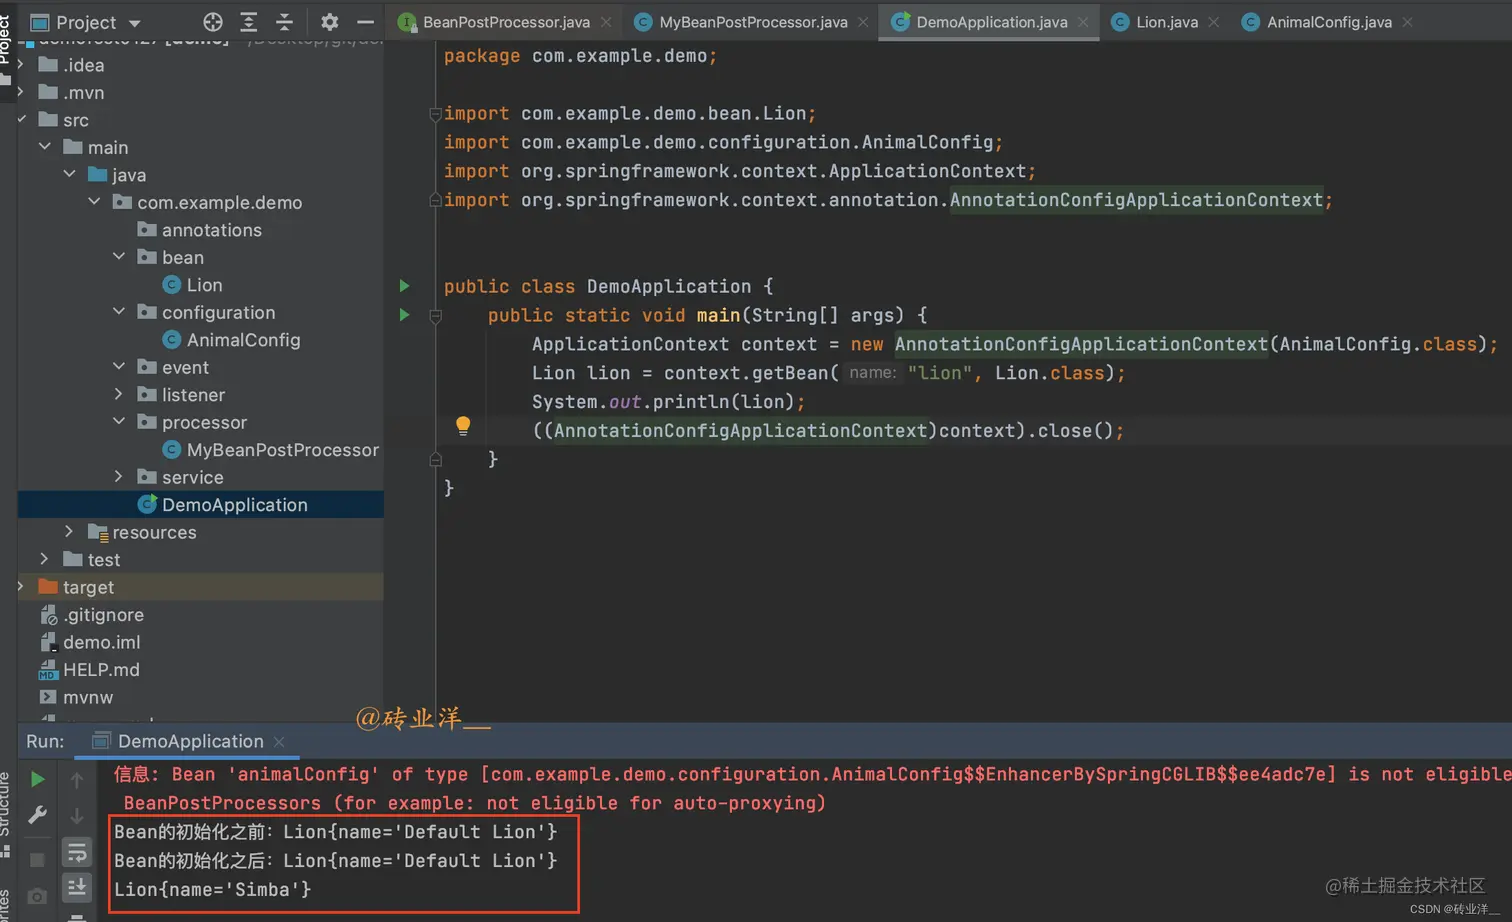
Task: Toggle soft-wrap in the Run console
Action: click(x=77, y=853)
